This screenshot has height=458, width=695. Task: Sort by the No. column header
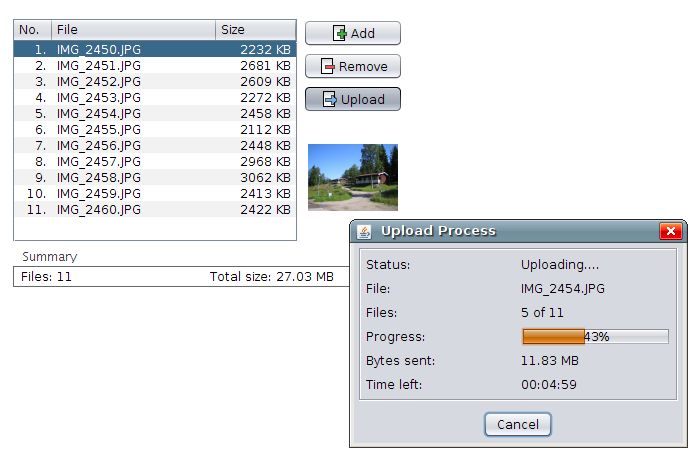click(32, 30)
